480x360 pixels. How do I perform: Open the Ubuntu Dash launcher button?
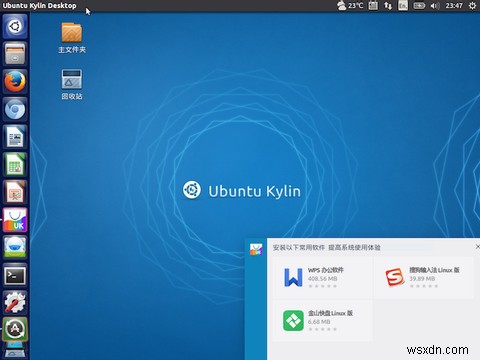click(15, 26)
